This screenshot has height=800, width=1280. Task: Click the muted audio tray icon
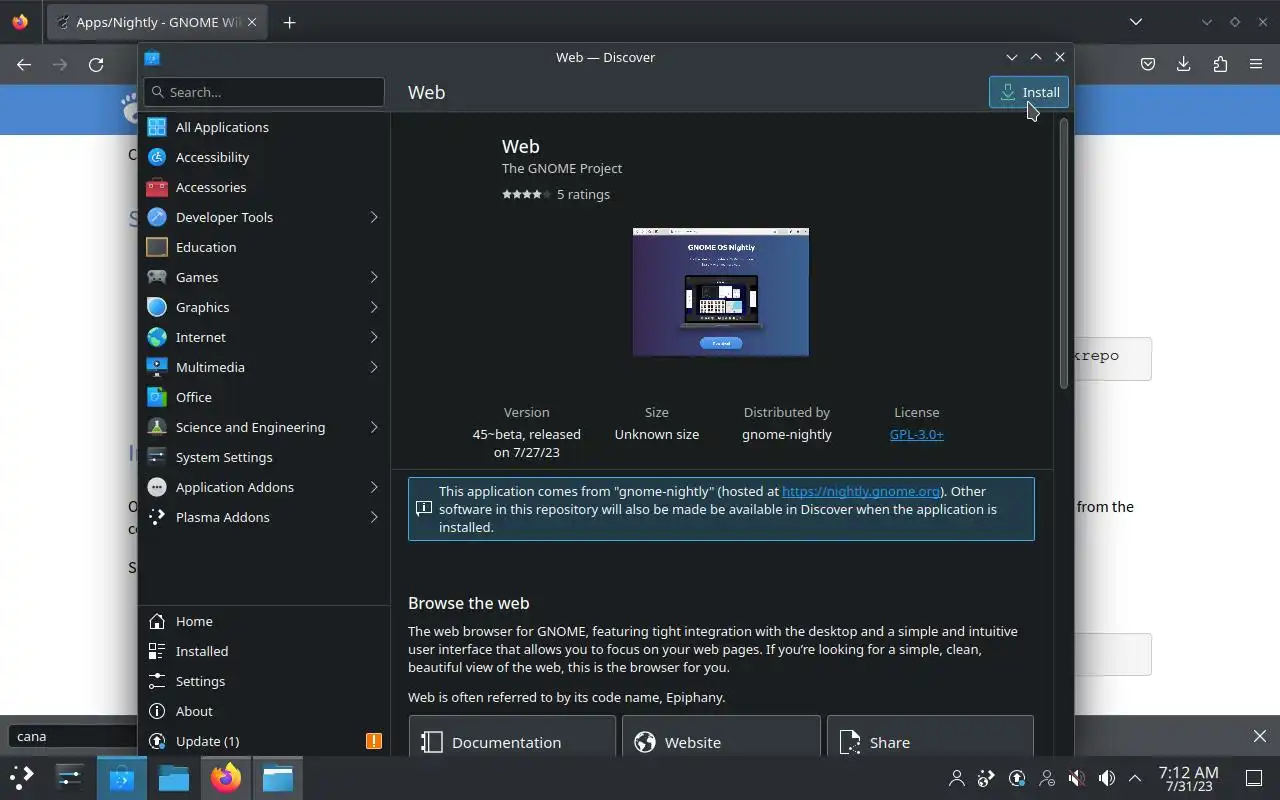1076,778
